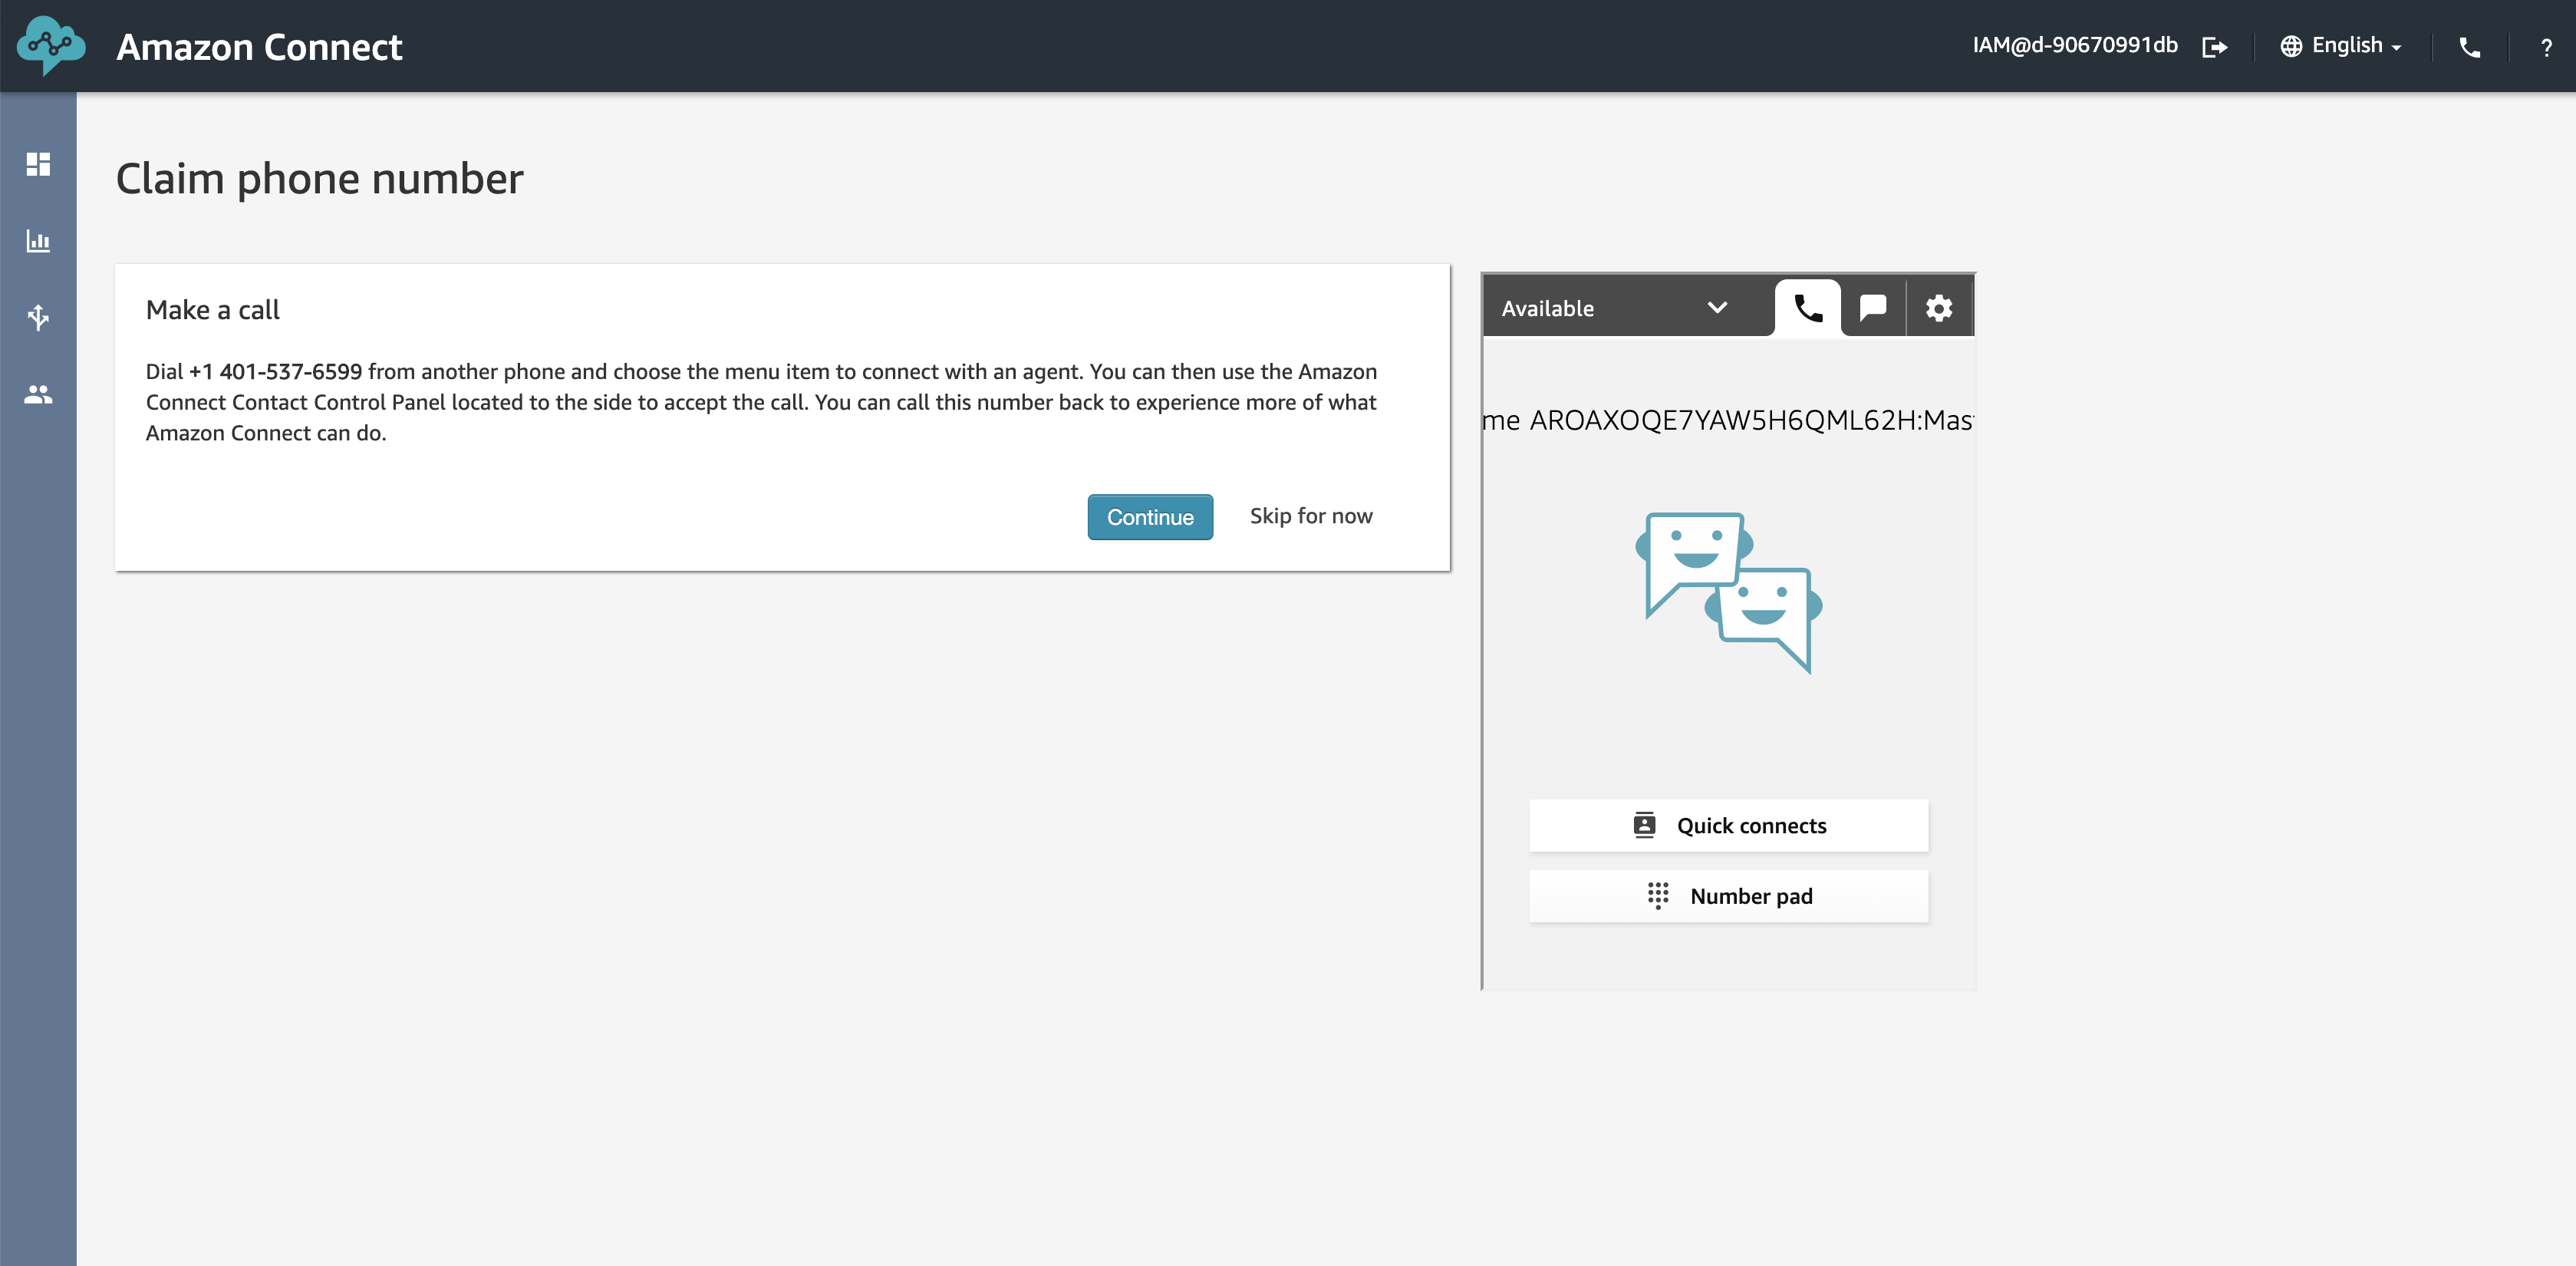Open the routing flows sidebar icon

click(38, 317)
